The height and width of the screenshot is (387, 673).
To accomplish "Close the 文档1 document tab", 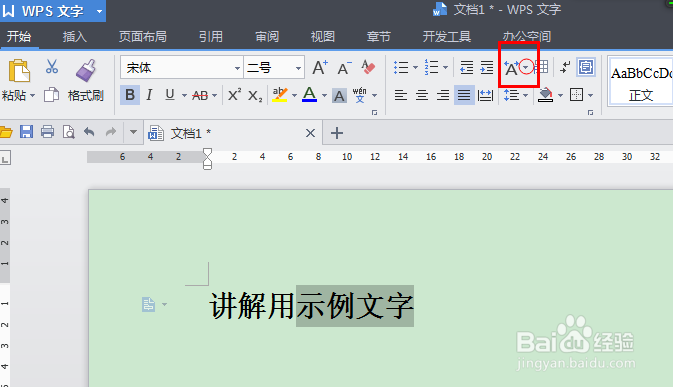I will [310, 133].
